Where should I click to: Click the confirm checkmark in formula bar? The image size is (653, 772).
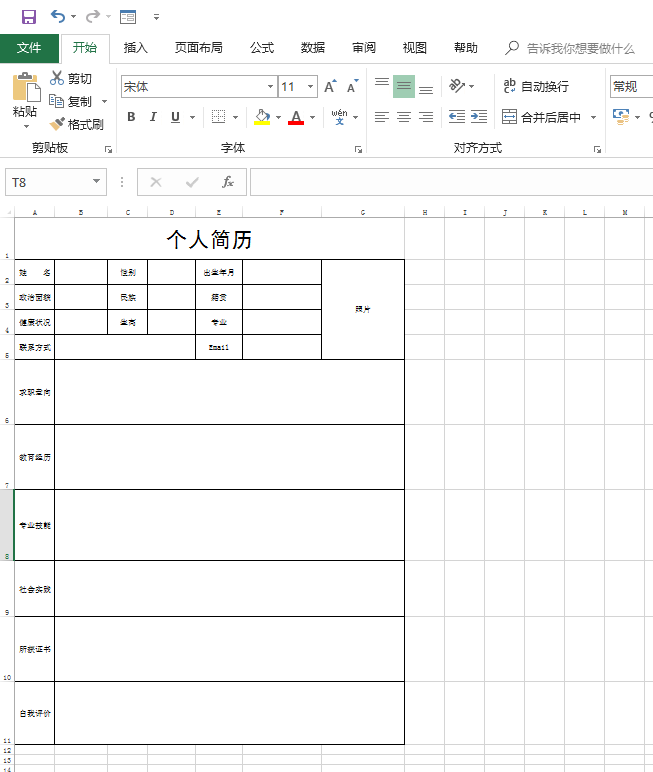click(192, 183)
